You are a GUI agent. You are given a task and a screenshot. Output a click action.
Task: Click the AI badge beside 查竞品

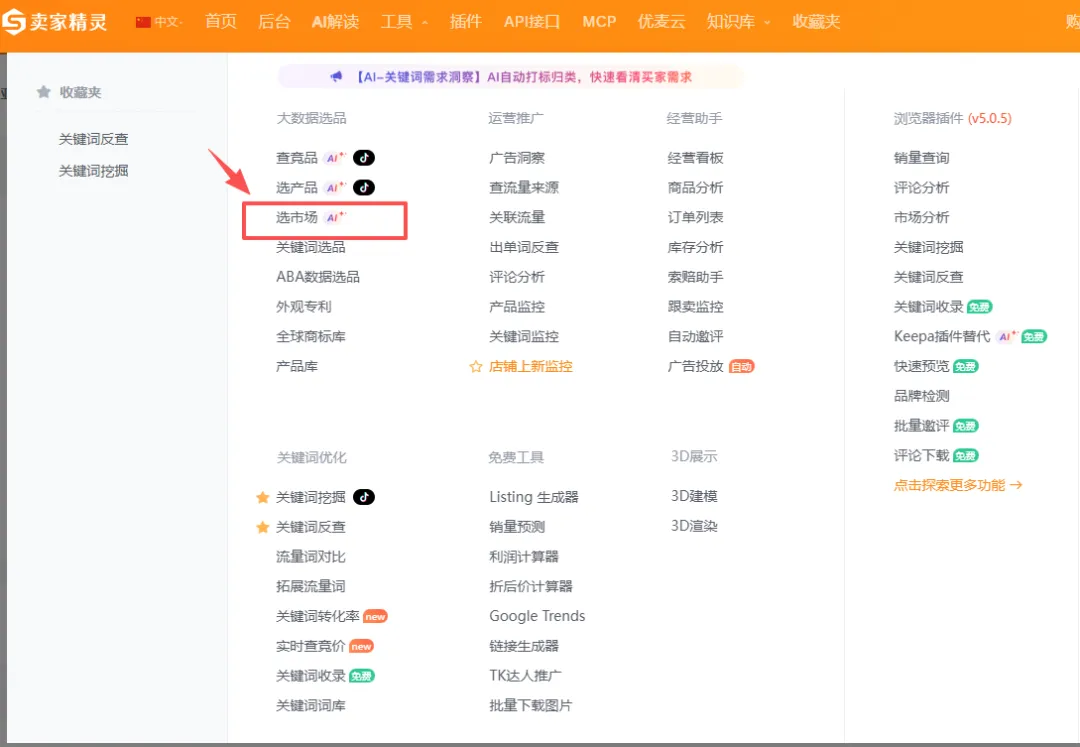[335, 158]
